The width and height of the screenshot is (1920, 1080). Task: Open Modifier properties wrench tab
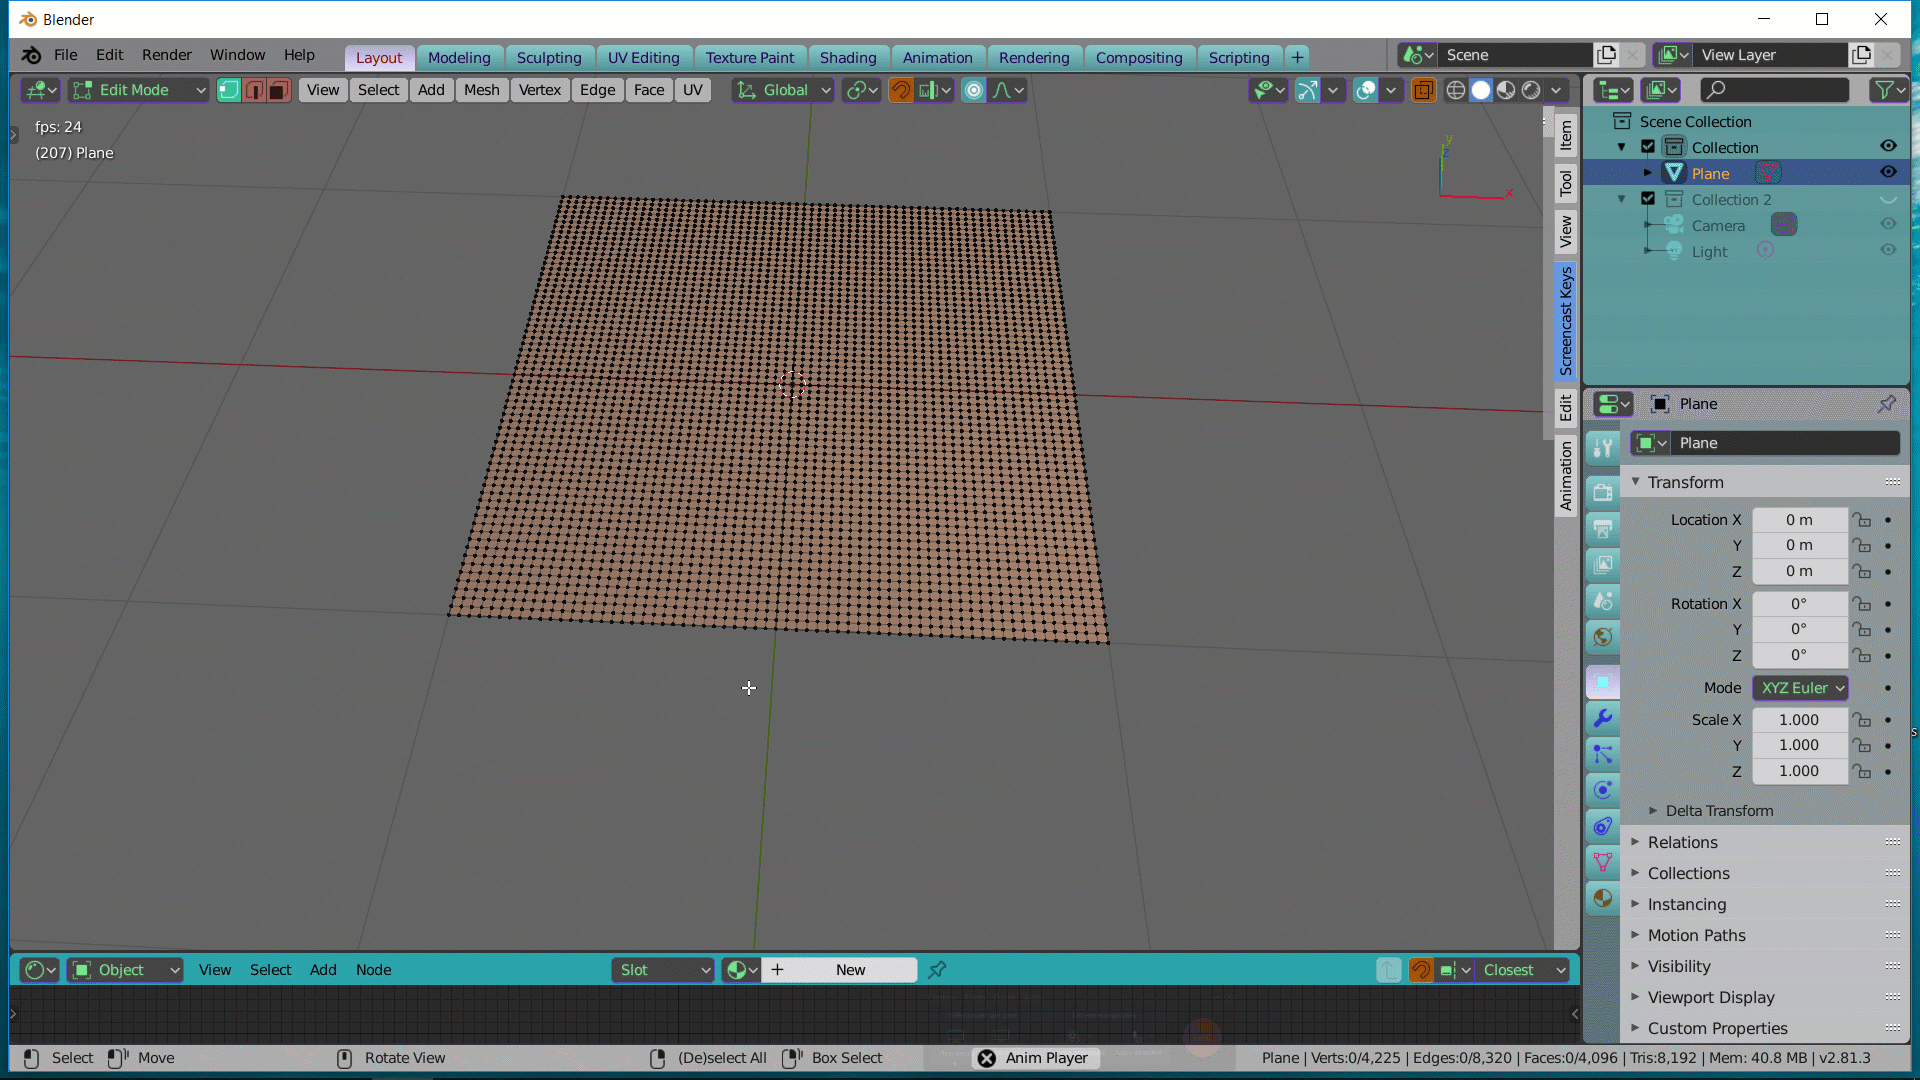click(x=1603, y=718)
